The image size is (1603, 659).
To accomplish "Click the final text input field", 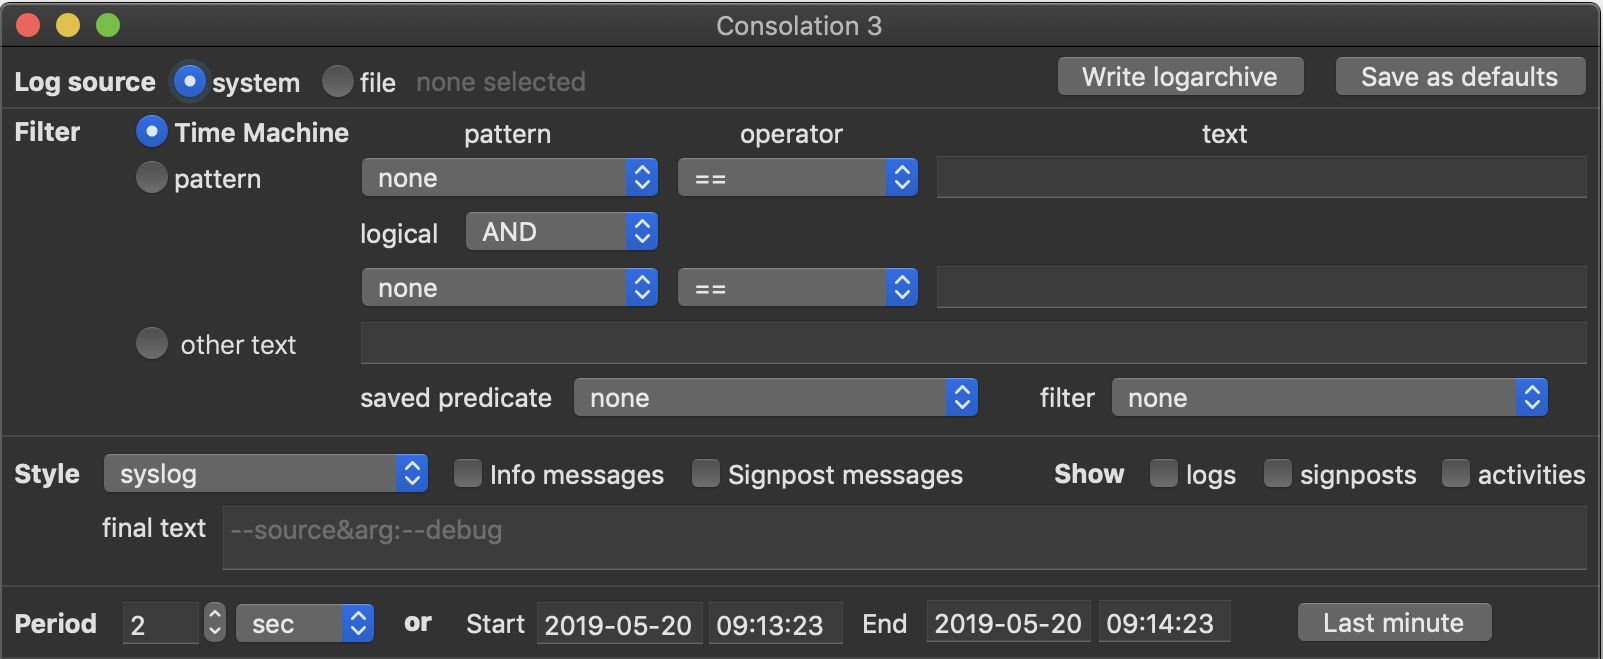I will (x=904, y=537).
